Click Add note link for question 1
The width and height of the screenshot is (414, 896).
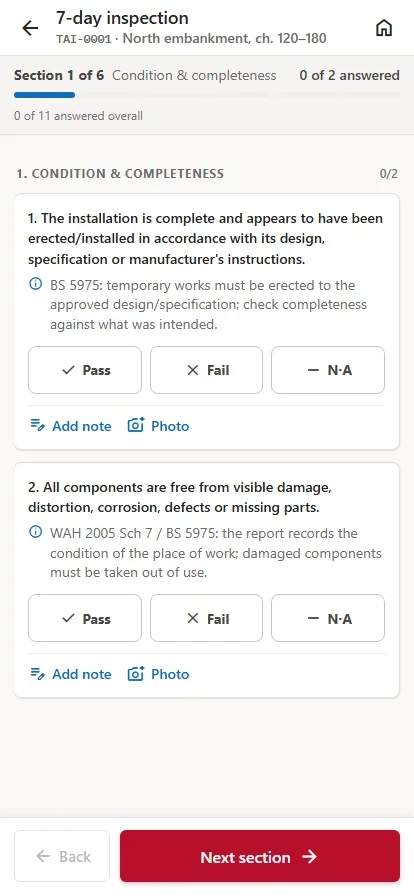click(x=71, y=426)
